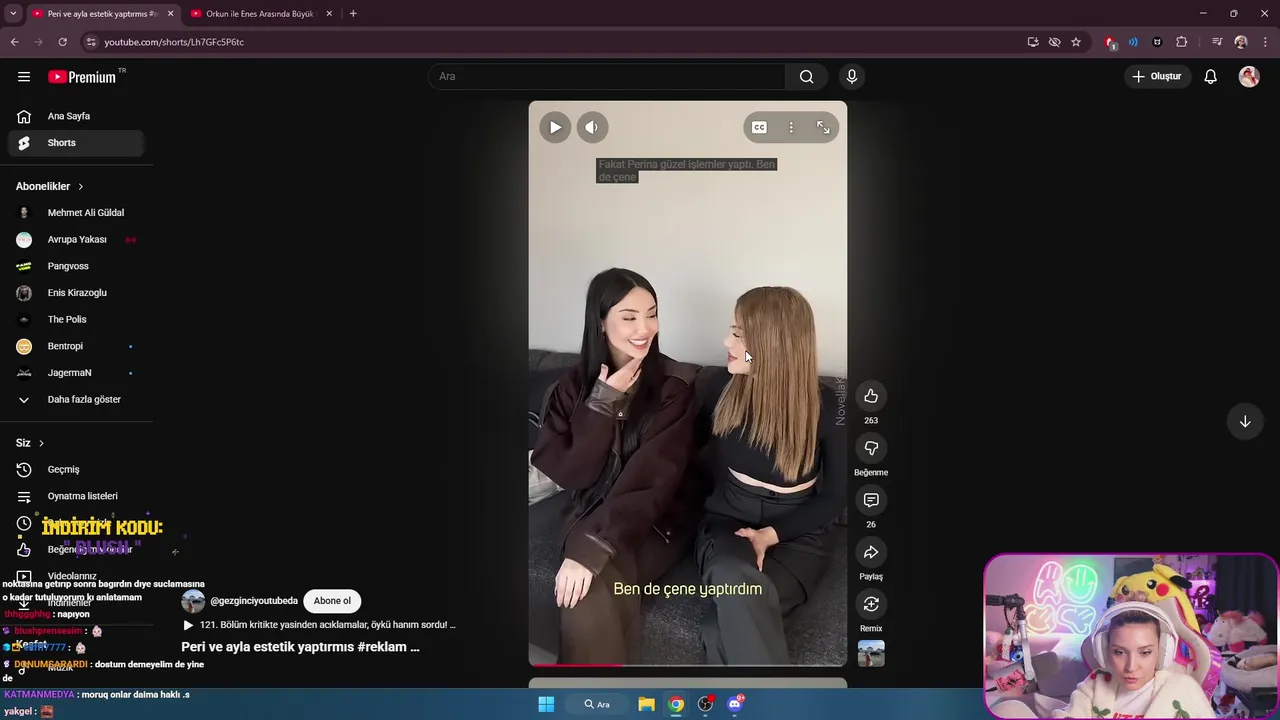Open the Windows Start menu
Screen dimensions: 1280x720
(546, 704)
